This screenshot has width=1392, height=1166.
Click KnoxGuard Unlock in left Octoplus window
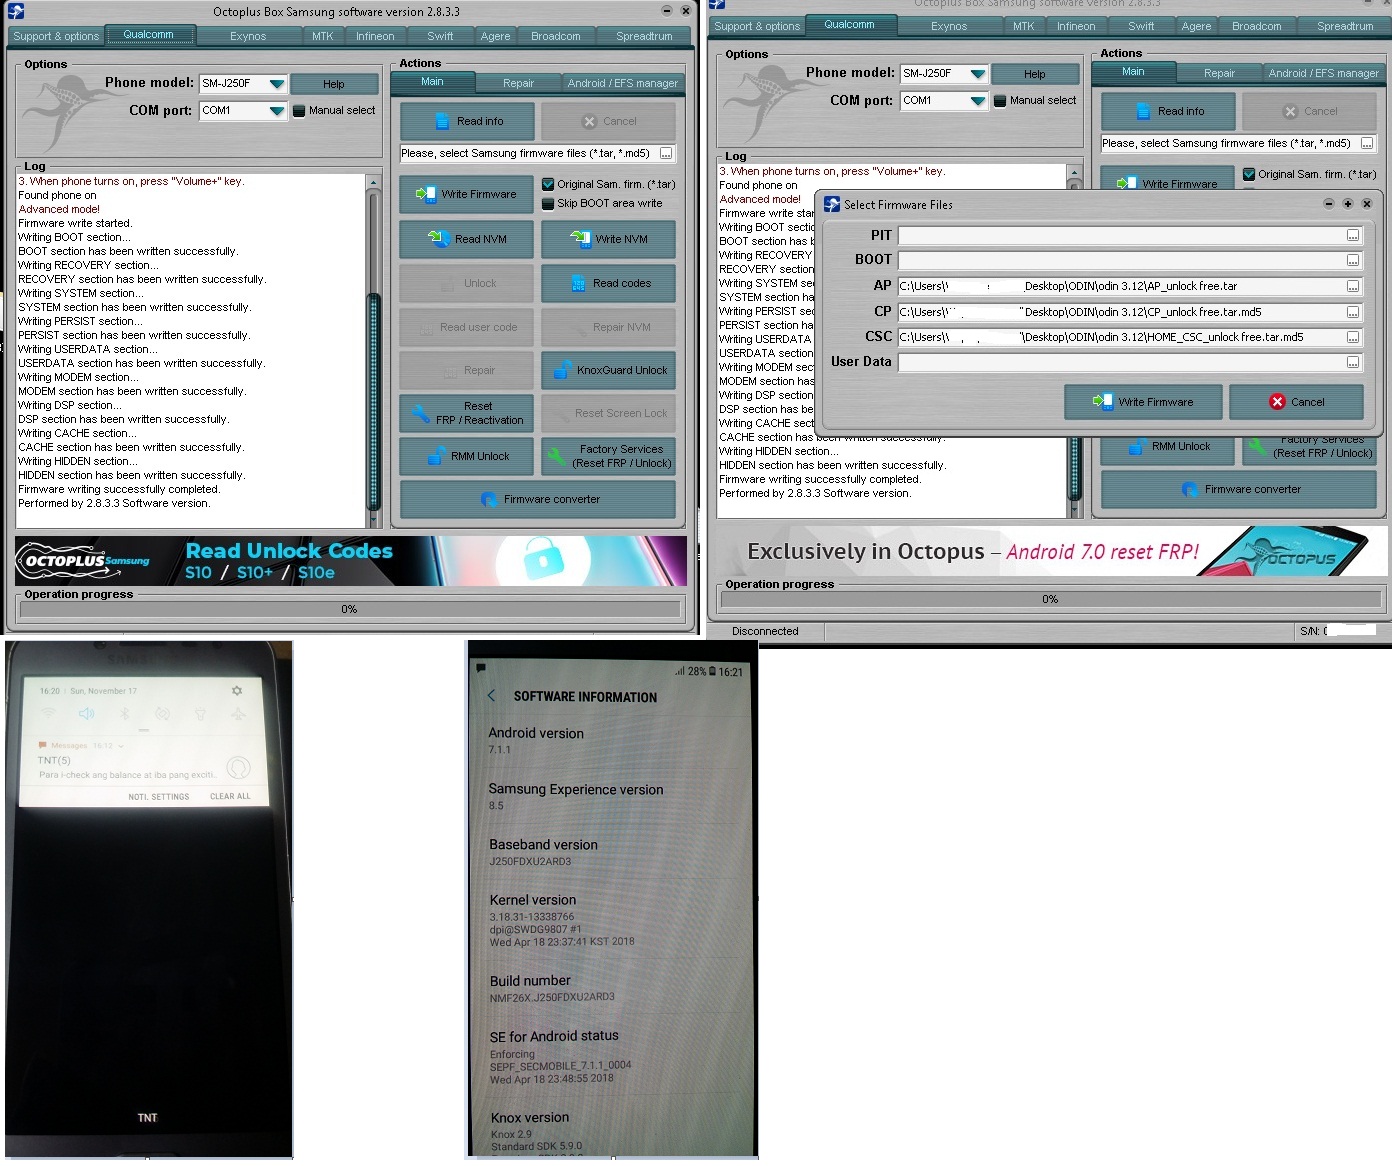coord(608,370)
